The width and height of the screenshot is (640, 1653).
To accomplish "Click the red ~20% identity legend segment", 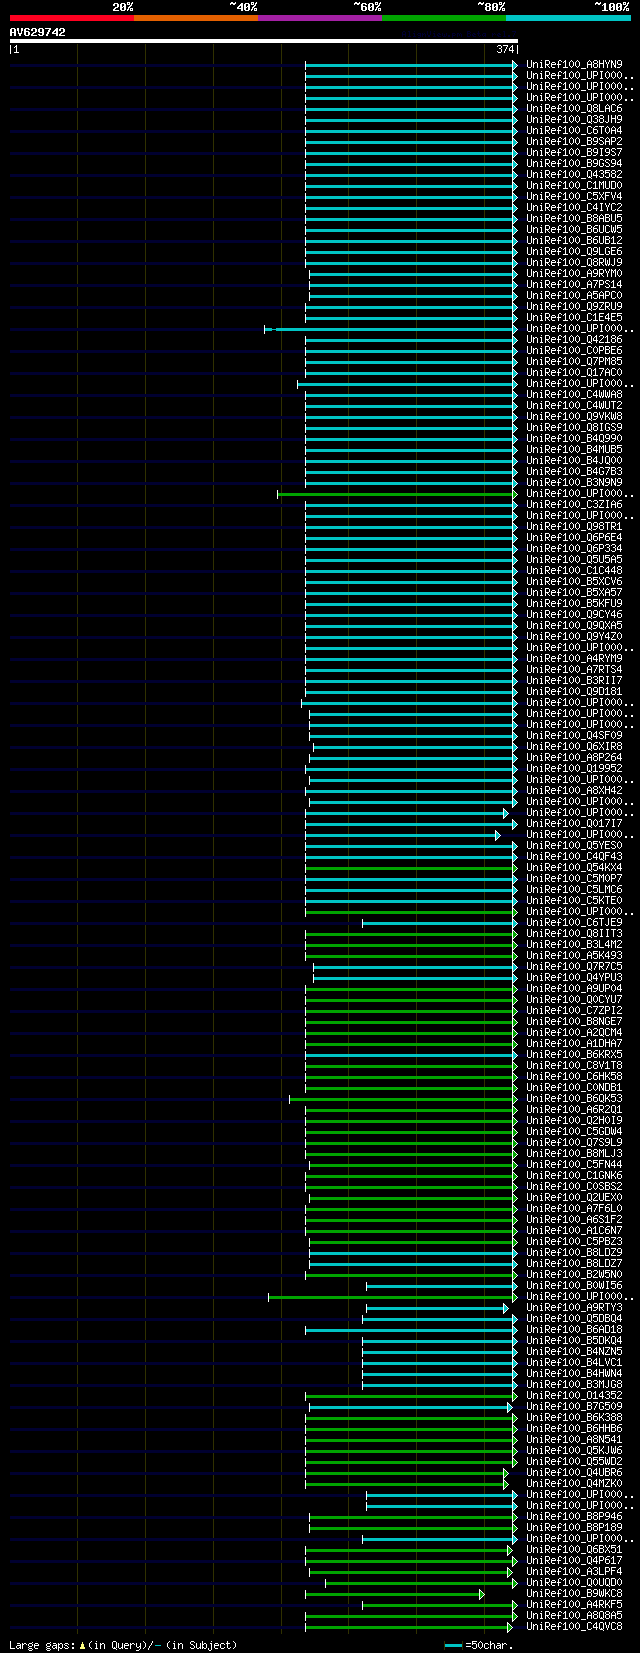I will tap(72, 18).
